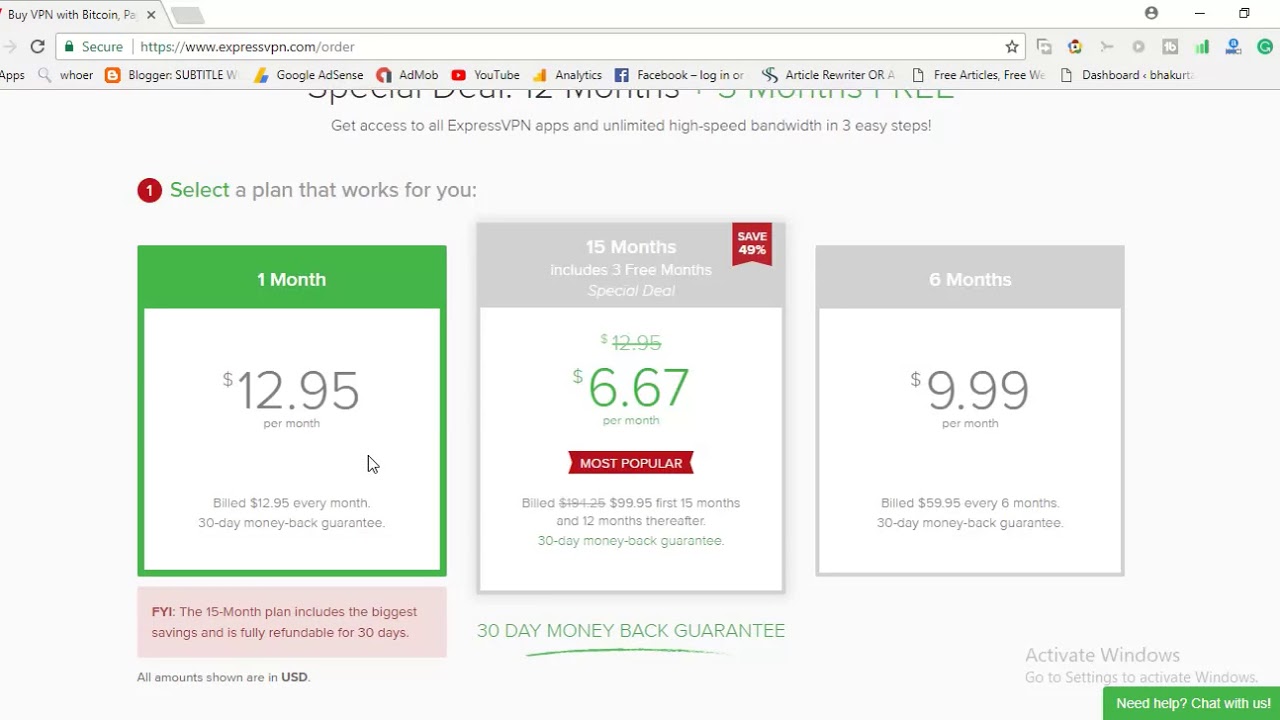Open the Article Rewriter bookmark
The height and width of the screenshot is (720, 1280).
pos(829,75)
